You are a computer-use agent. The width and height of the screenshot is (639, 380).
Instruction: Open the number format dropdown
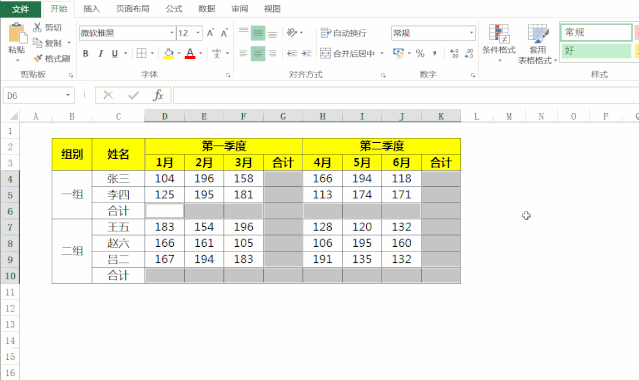471,33
